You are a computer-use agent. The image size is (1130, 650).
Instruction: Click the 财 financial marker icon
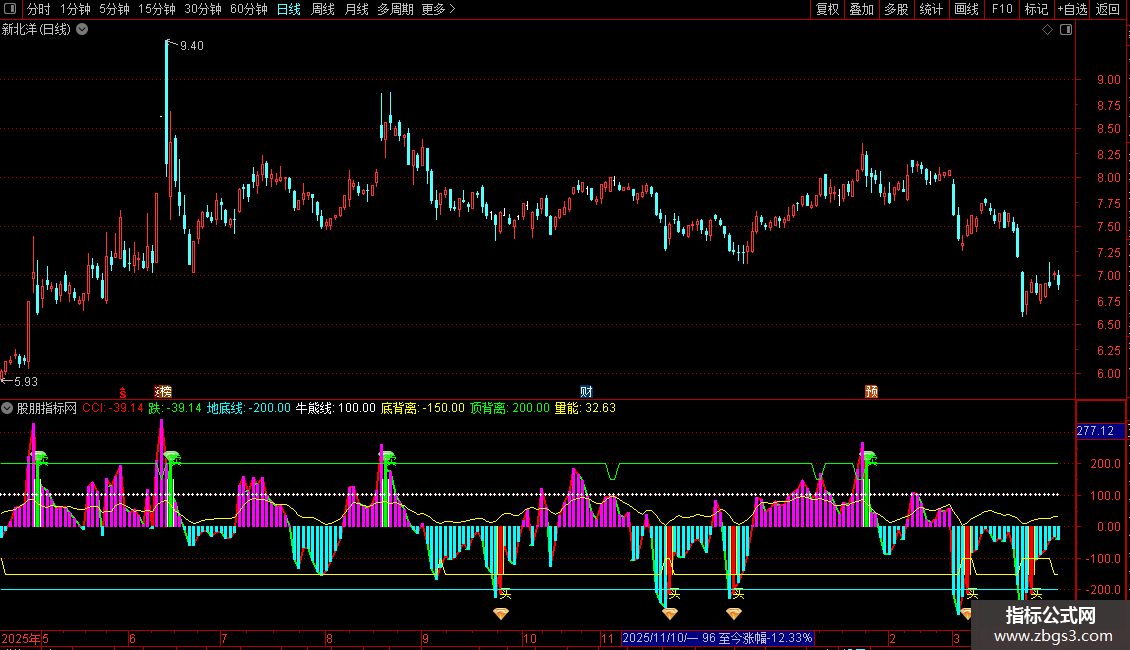[x=587, y=390]
